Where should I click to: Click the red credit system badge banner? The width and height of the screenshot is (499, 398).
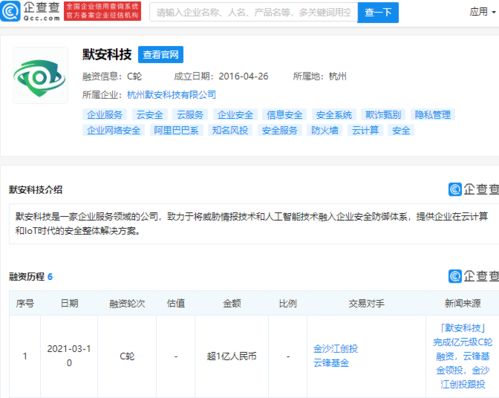102,11
